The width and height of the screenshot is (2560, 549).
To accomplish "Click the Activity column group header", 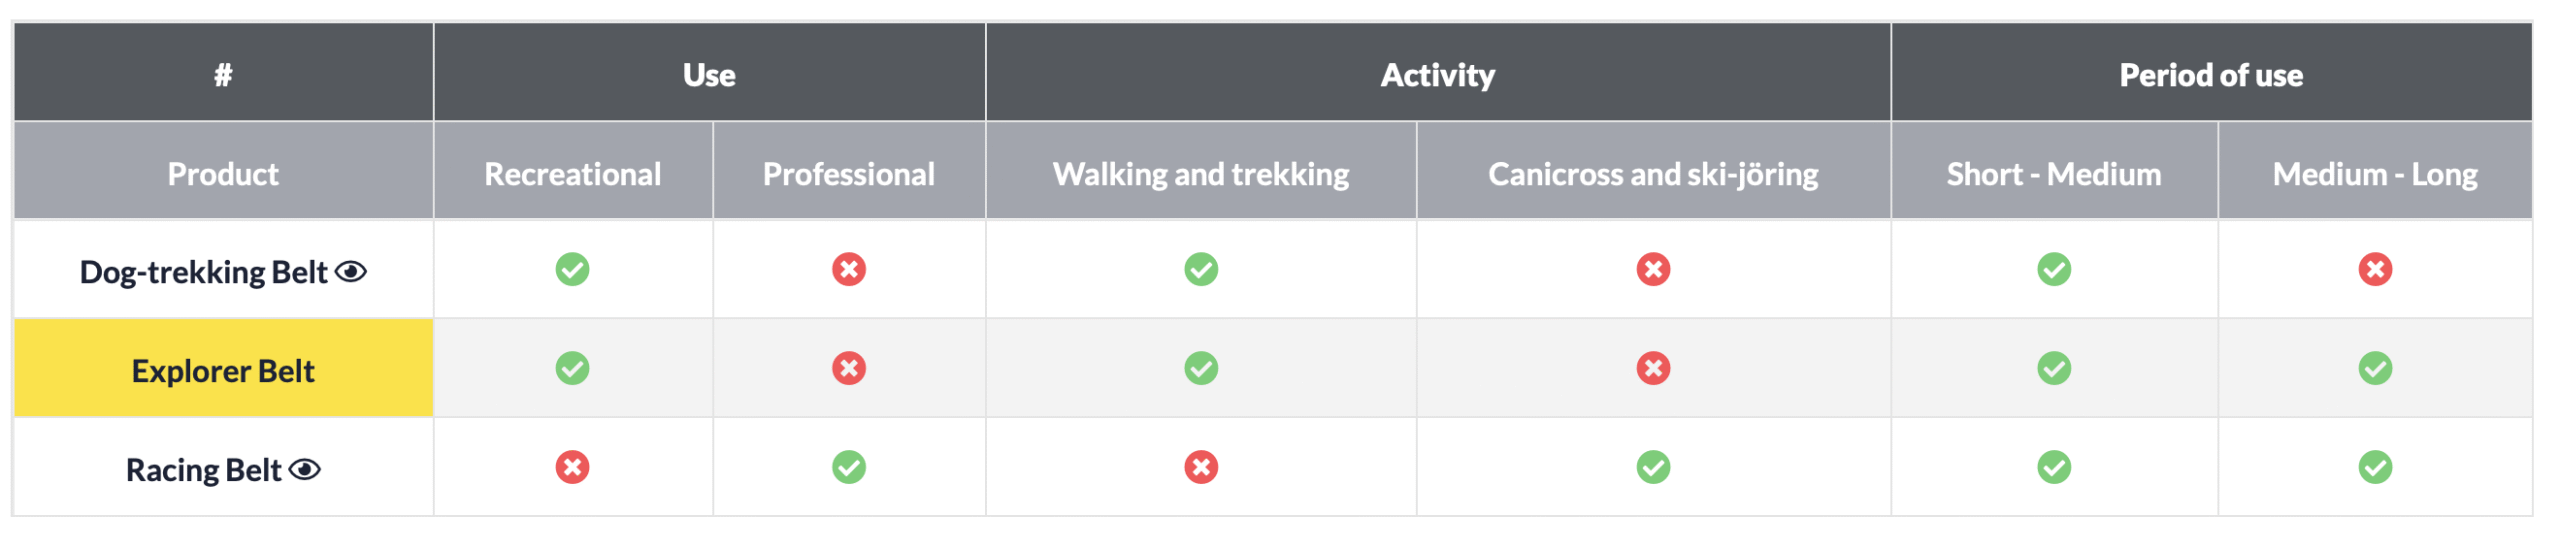I will (x=1437, y=75).
